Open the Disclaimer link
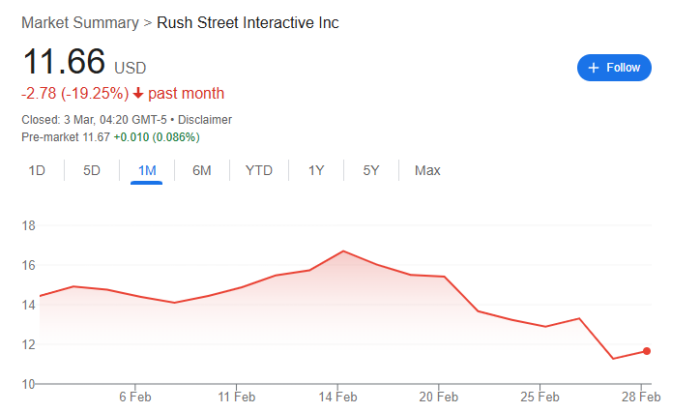The height and width of the screenshot is (412, 700). pos(205,120)
